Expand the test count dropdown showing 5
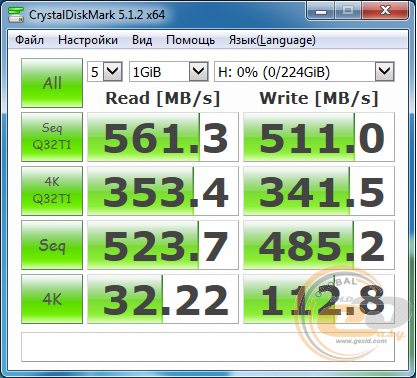The width and height of the screenshot is (417, 378). point(105,72)
